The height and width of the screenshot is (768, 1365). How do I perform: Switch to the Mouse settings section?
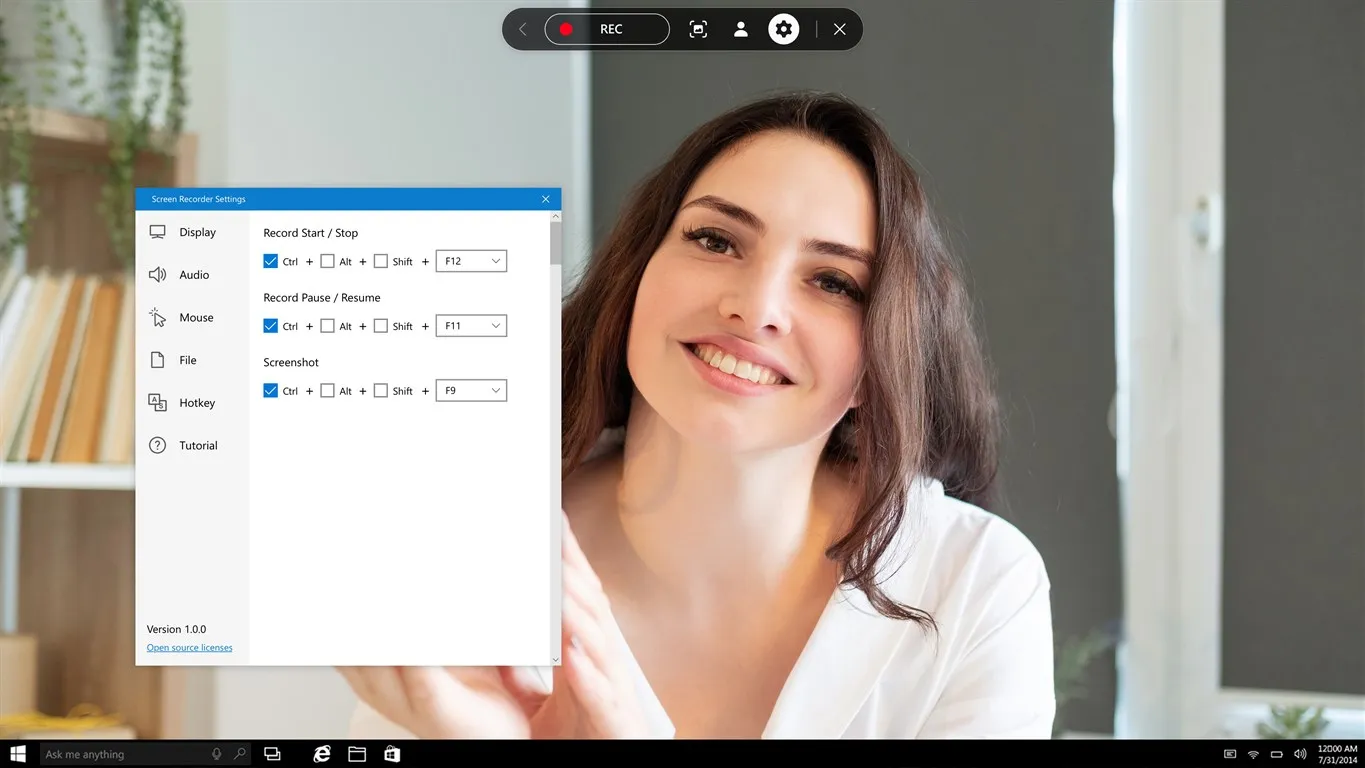click(196, 317)
